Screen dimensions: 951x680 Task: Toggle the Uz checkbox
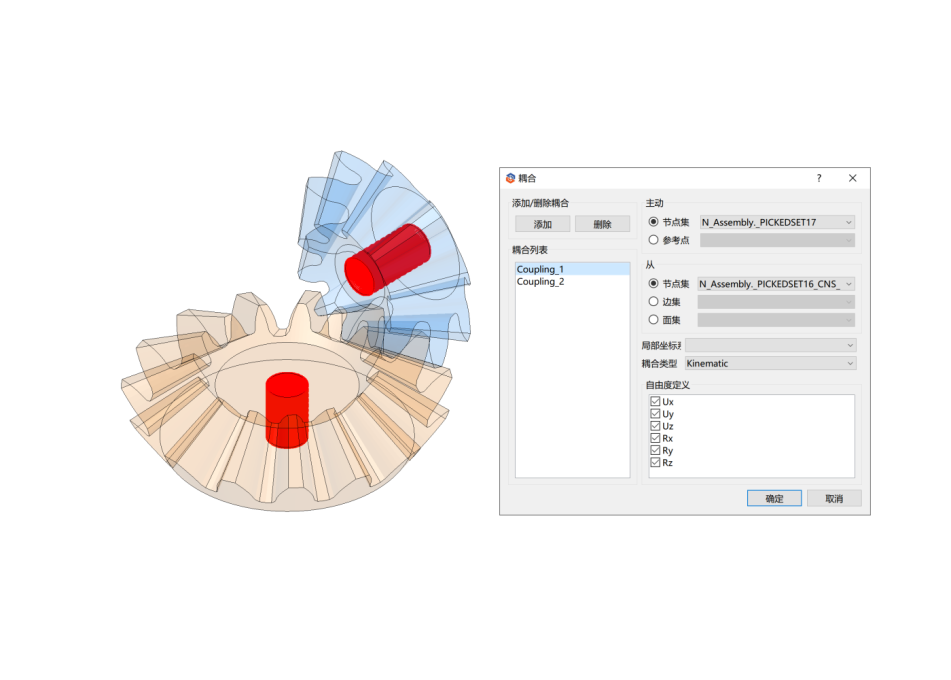655,426
